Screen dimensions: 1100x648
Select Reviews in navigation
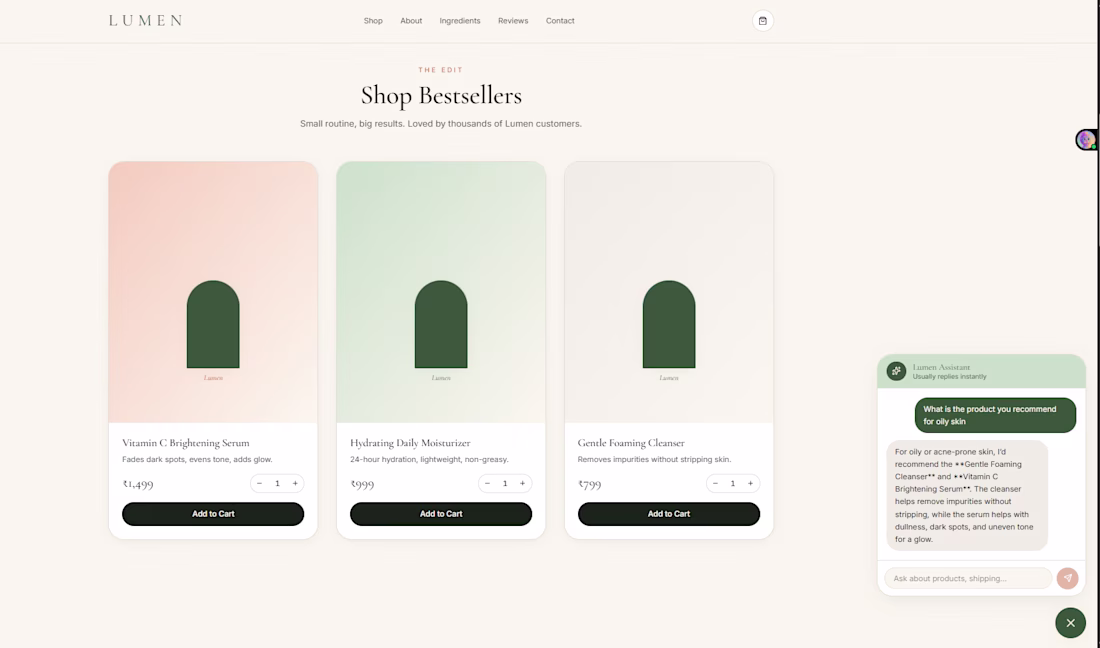click(513, 21)
